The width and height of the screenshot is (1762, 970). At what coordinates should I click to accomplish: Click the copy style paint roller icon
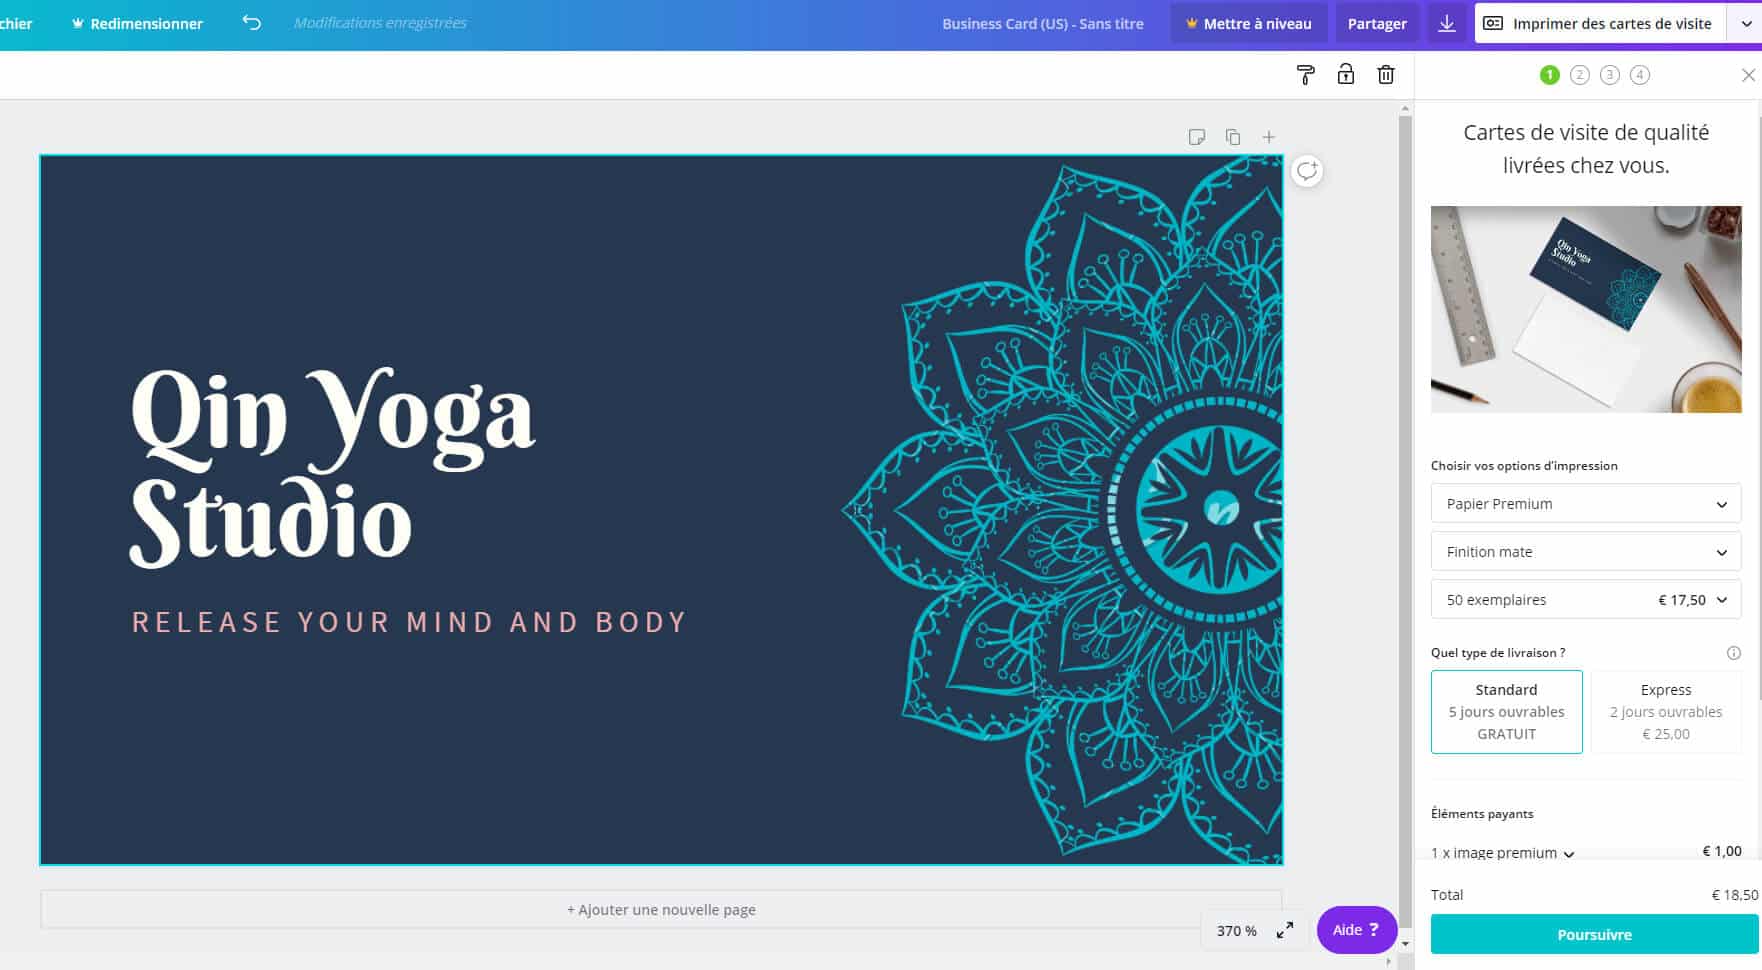[x=1305, y=75]
